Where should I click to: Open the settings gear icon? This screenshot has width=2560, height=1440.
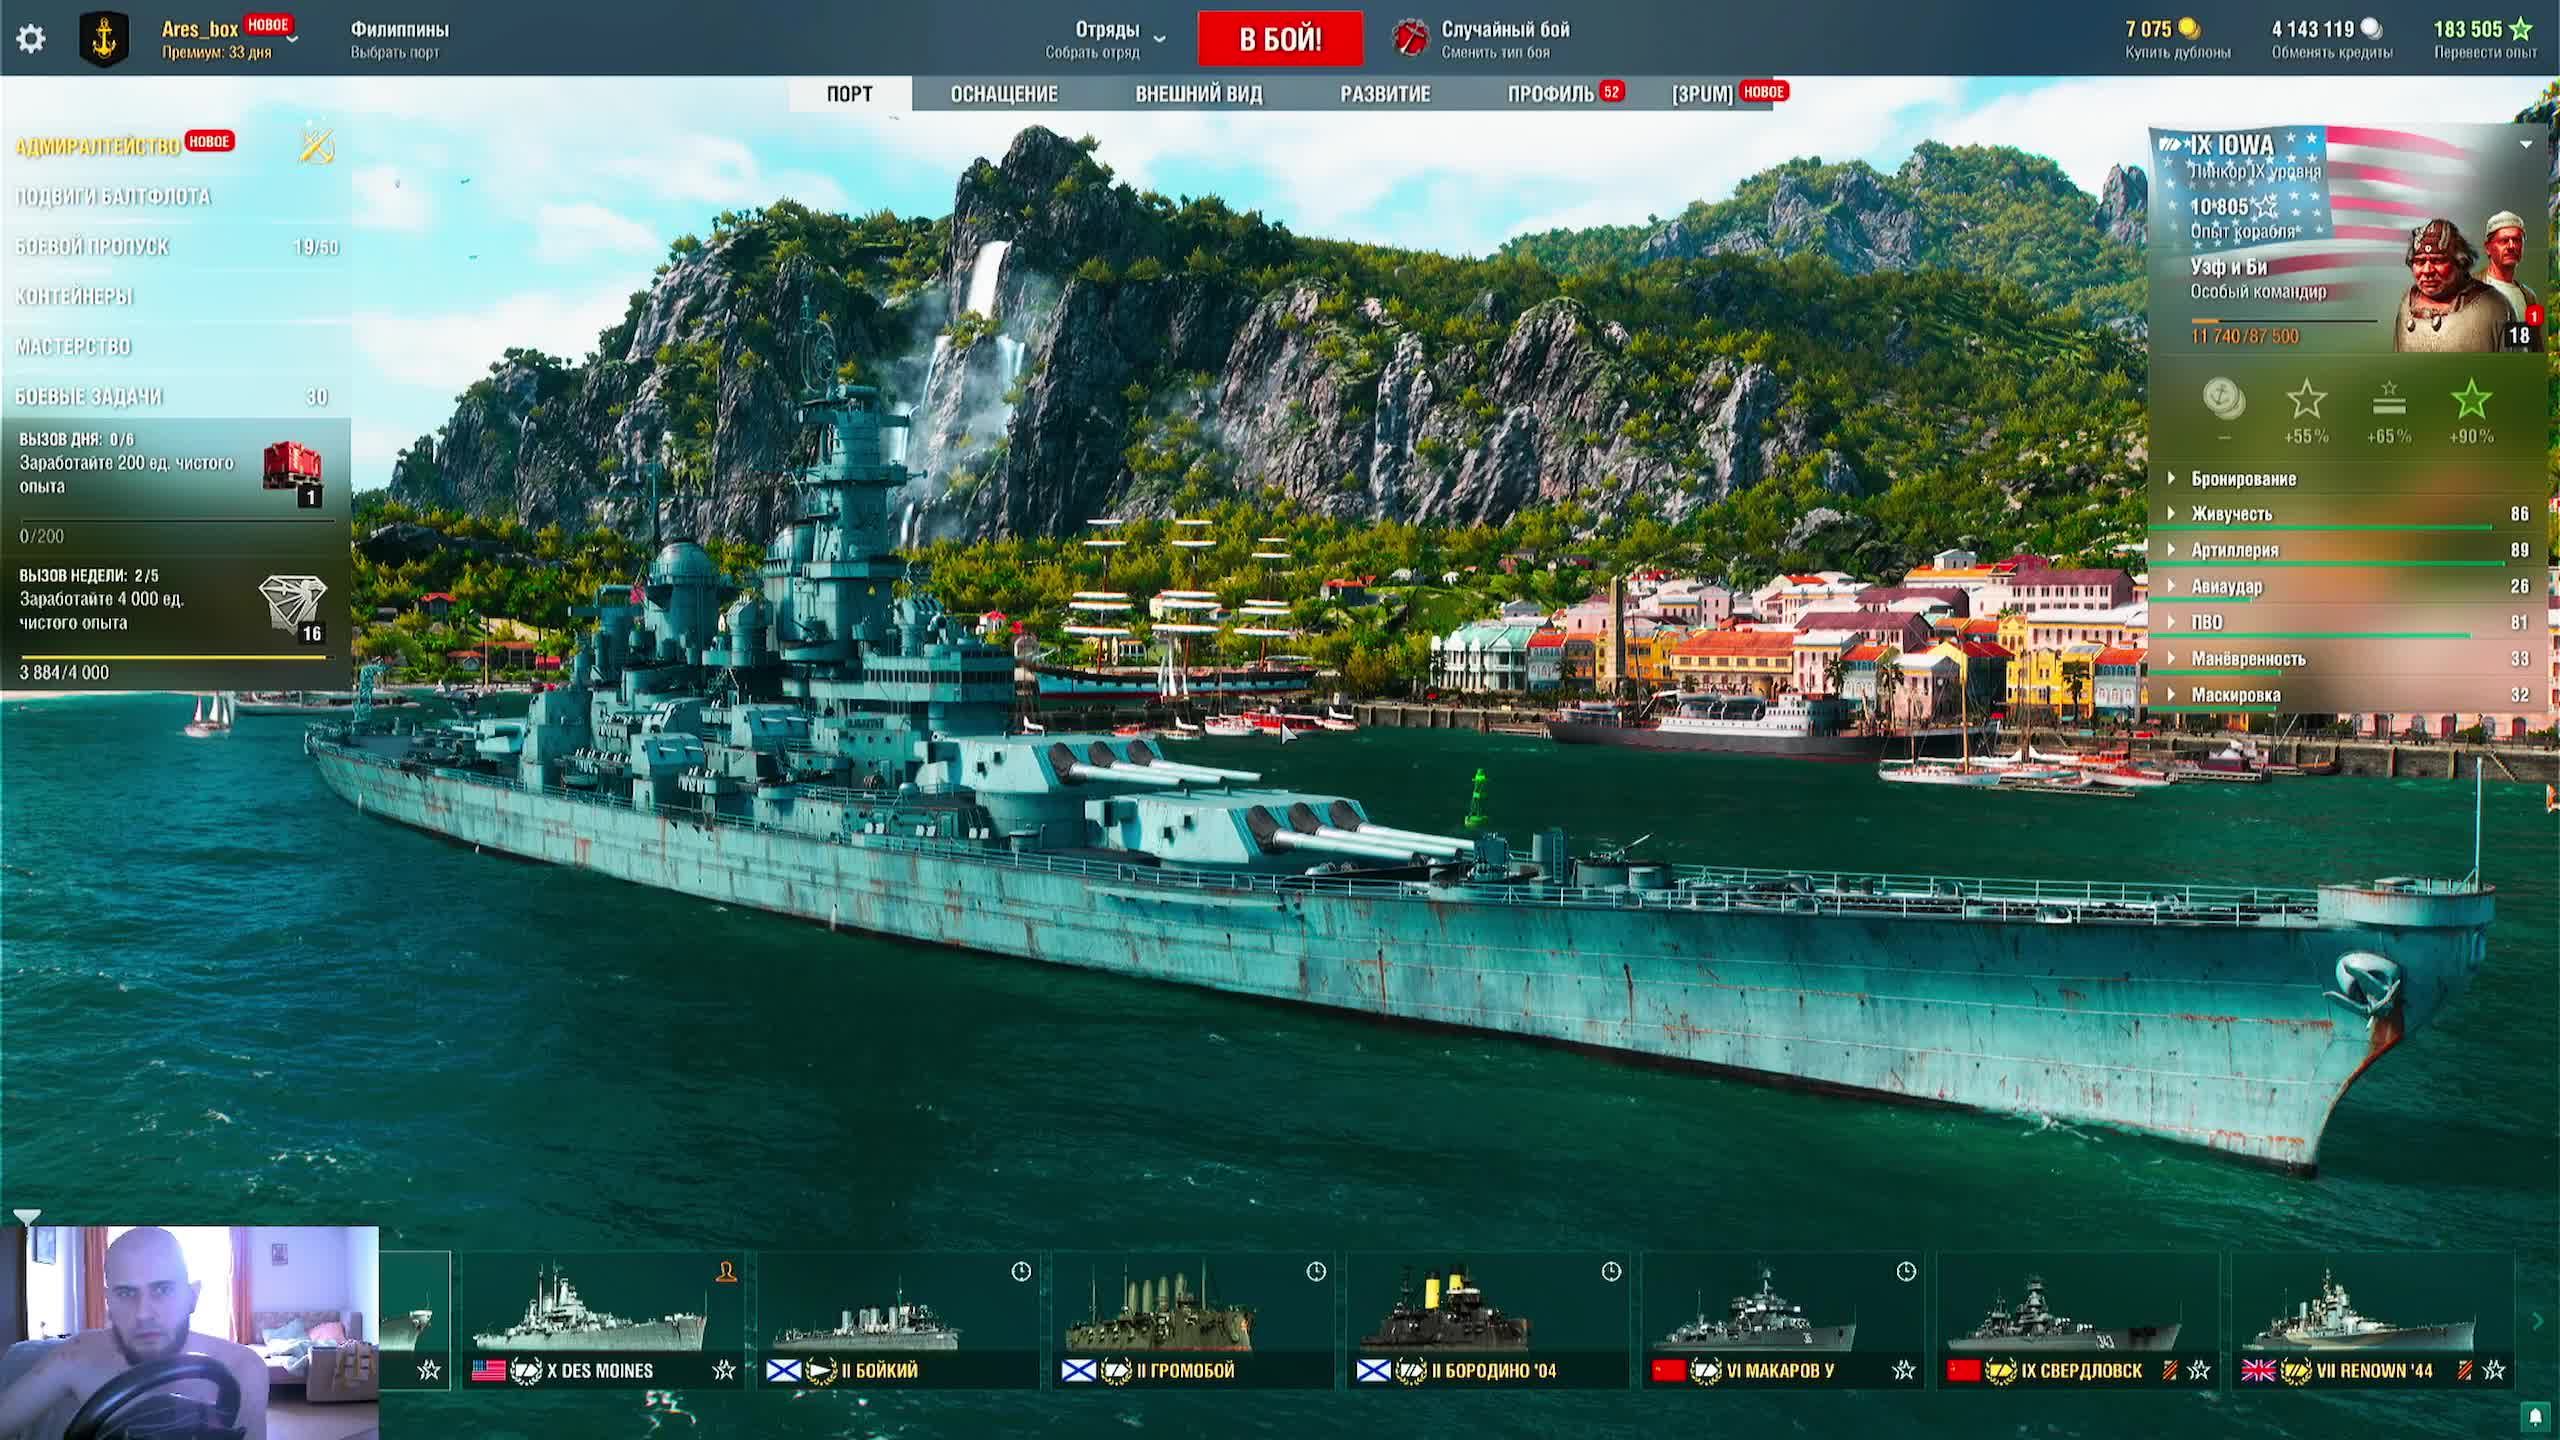31,39
